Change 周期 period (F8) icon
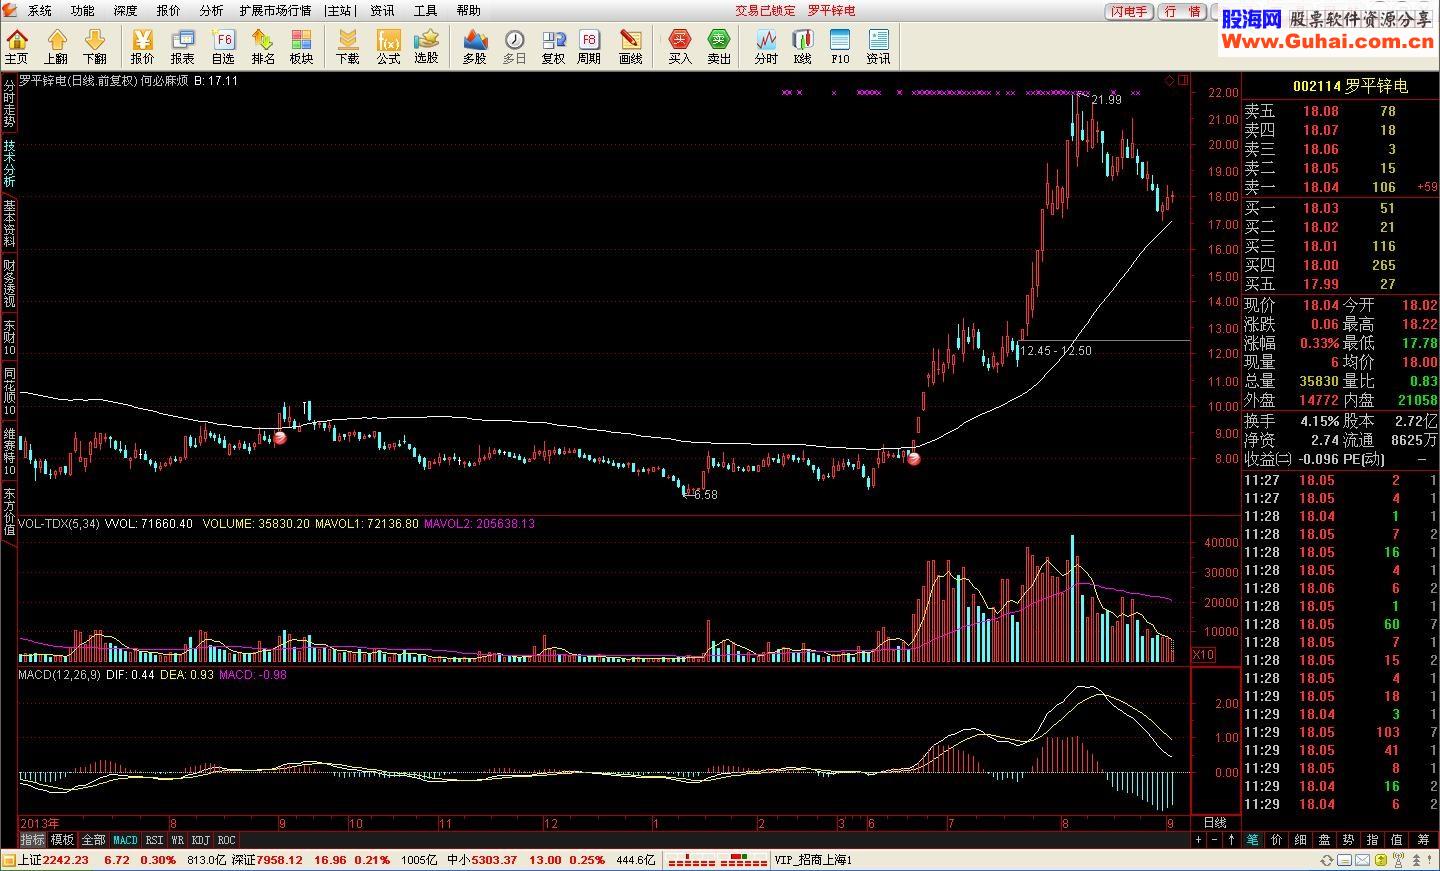 (x=589, y=47)
